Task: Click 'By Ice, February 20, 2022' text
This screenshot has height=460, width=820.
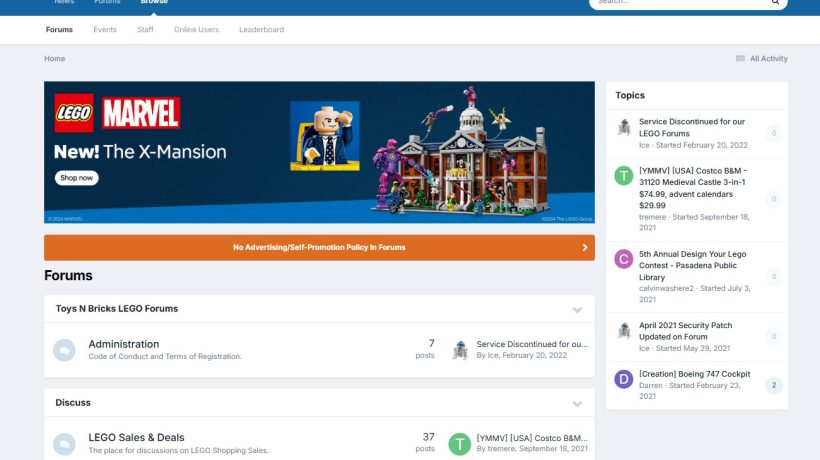Action: tap(521, 355)
